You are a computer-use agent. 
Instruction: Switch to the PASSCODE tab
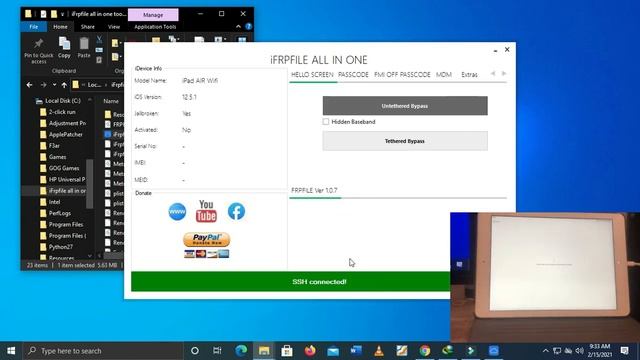click(353, 75)
